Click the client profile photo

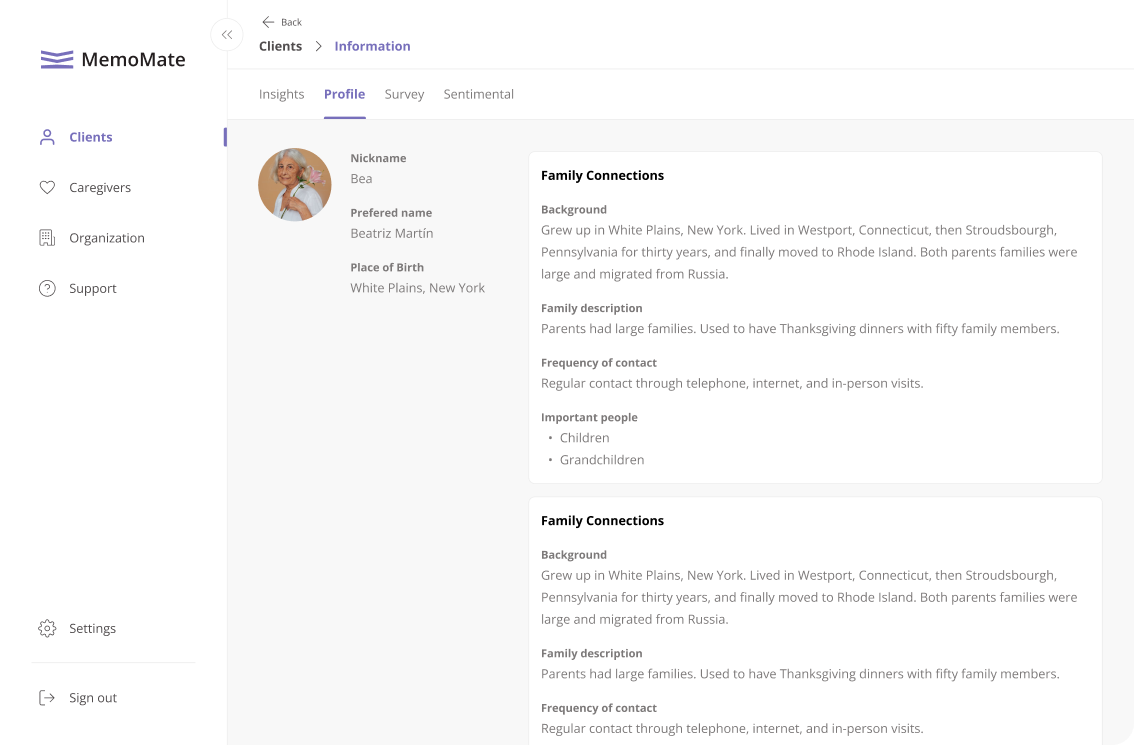[x=295, y=184]
